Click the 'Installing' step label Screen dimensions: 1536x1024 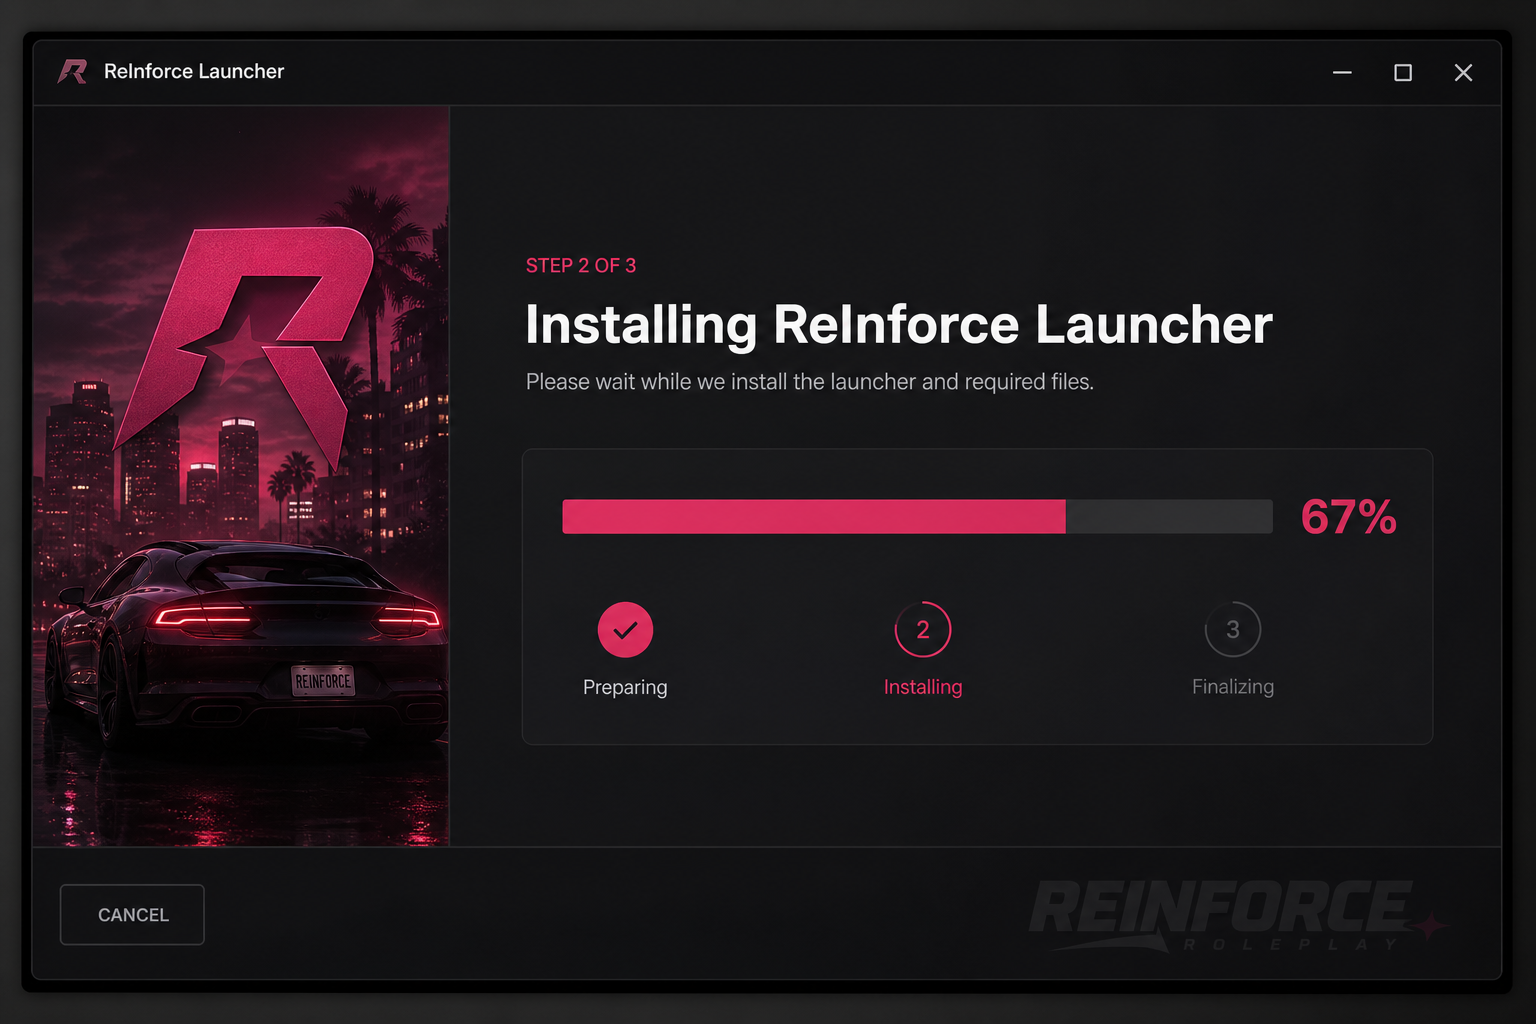[923, 687]
